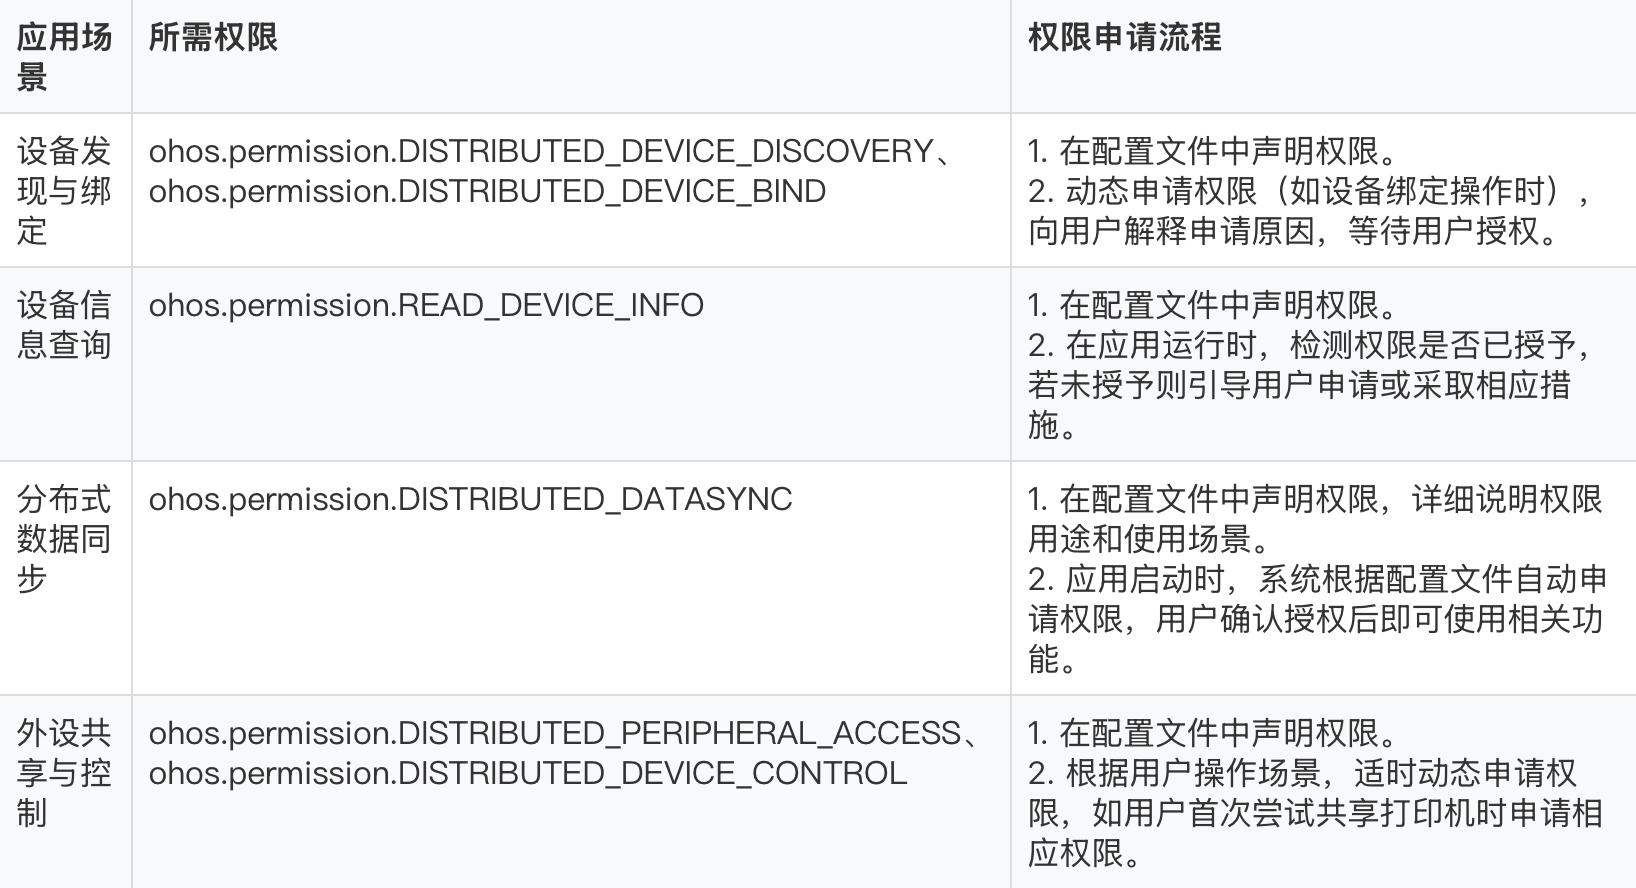Select the 设备发现与绑定 scenario cell

pos(64,190)
